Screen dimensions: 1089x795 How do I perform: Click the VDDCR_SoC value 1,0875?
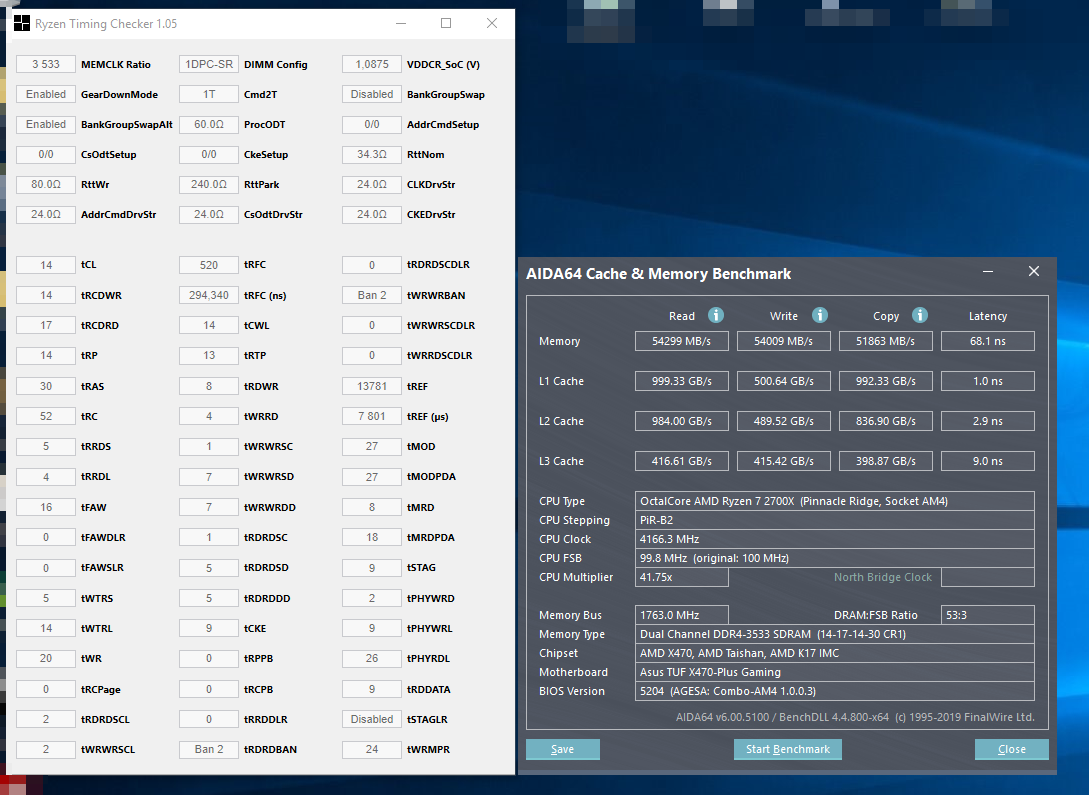pyautogui.click(x=372, y=65)
